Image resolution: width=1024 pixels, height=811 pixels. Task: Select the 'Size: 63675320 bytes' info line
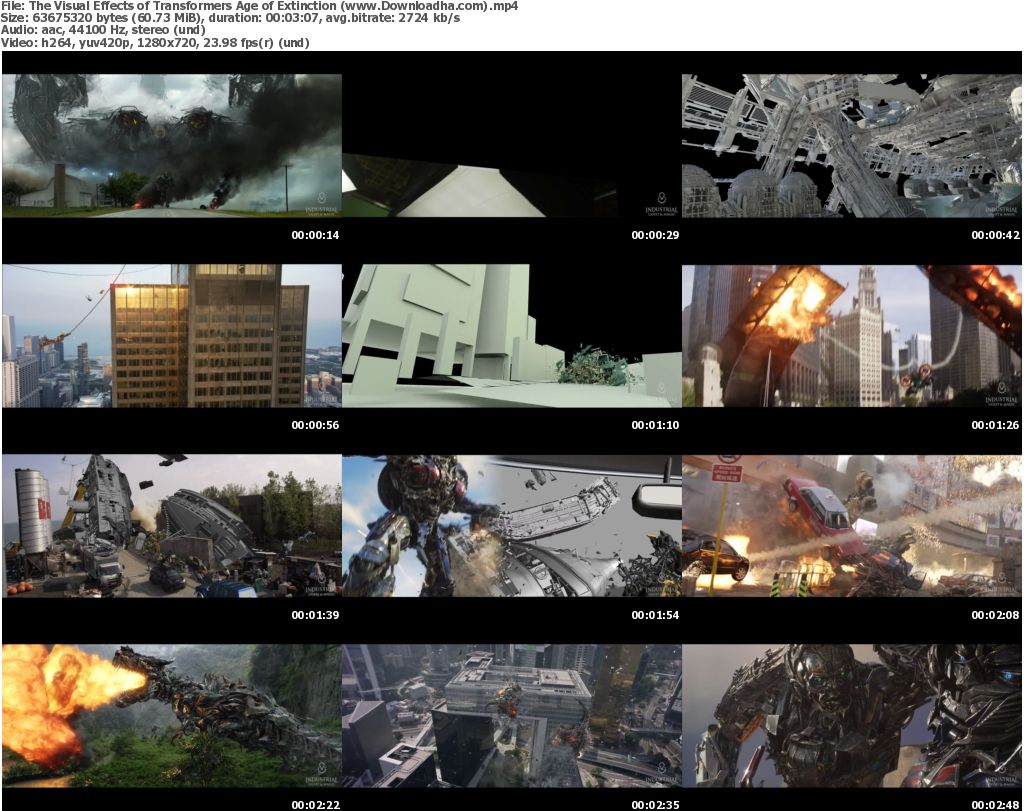[231, 18]
